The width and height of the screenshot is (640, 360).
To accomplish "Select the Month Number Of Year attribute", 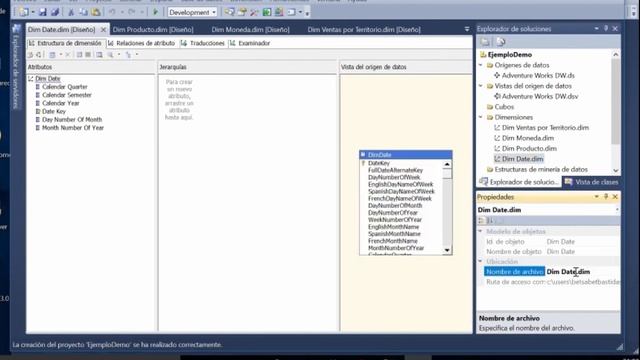I will (x=73, y=127).
